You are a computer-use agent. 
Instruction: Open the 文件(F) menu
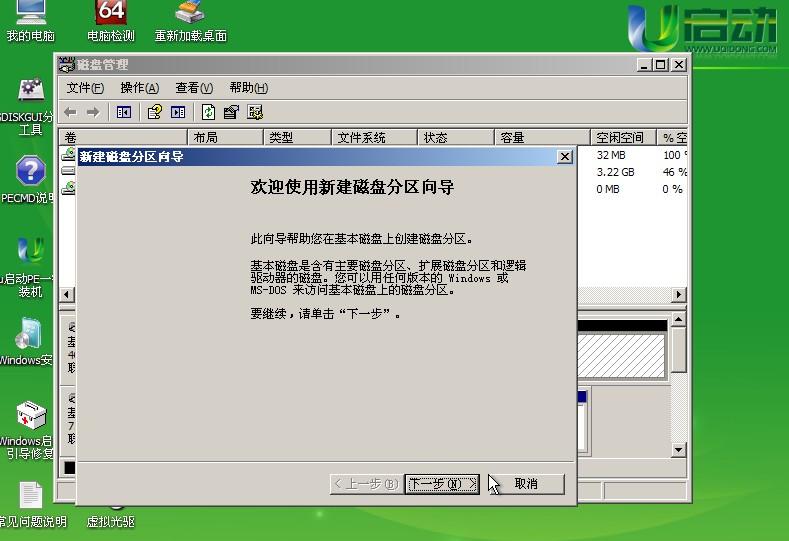85,88
